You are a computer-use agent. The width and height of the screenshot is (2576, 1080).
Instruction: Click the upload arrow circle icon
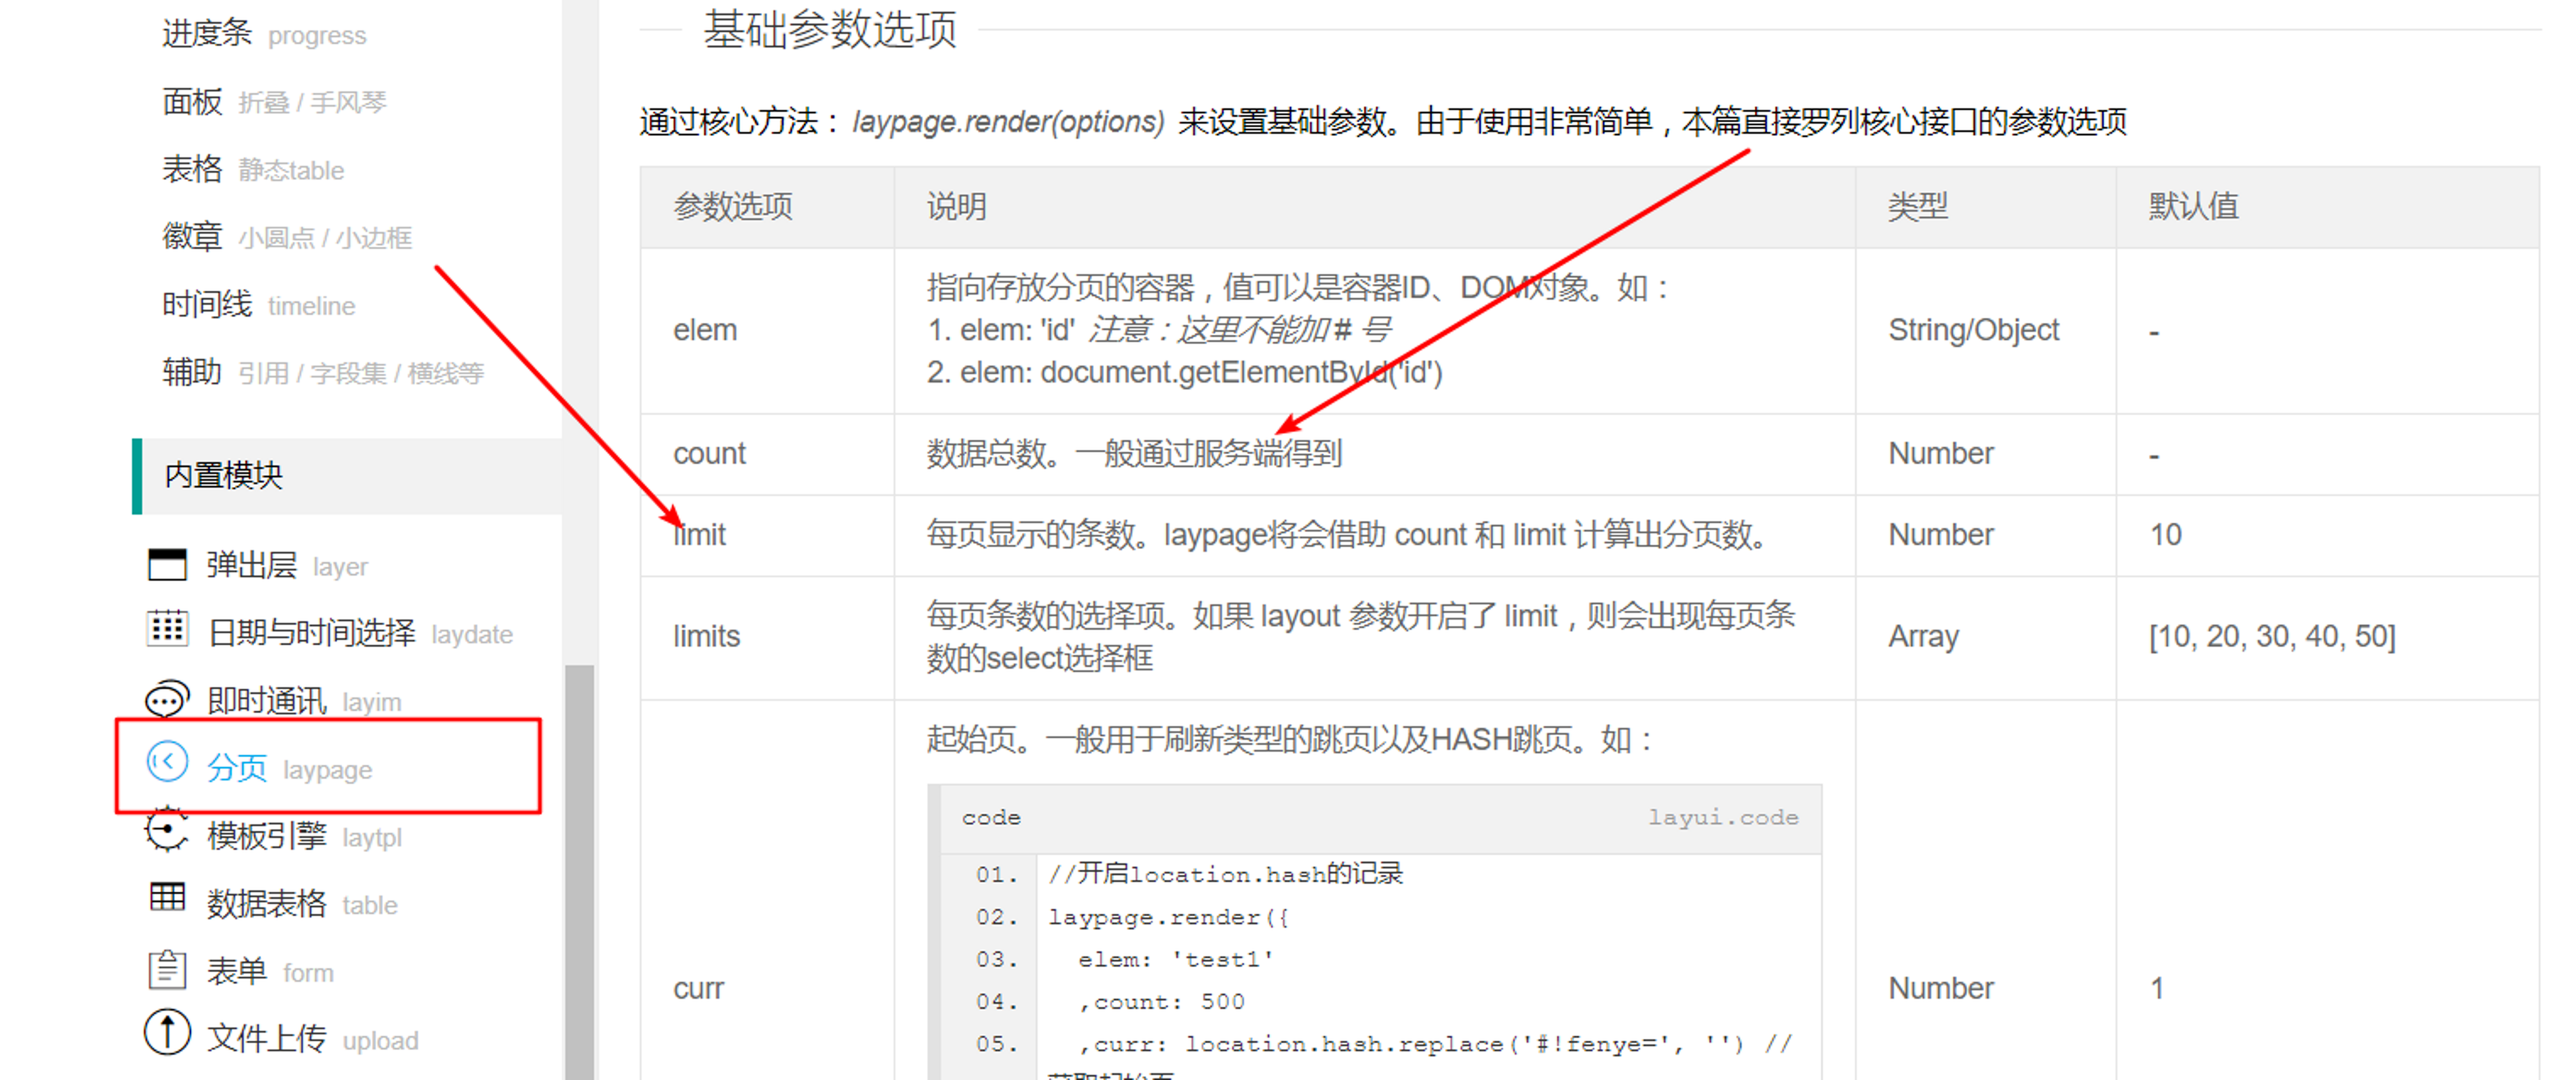(x=167, y=1033)
